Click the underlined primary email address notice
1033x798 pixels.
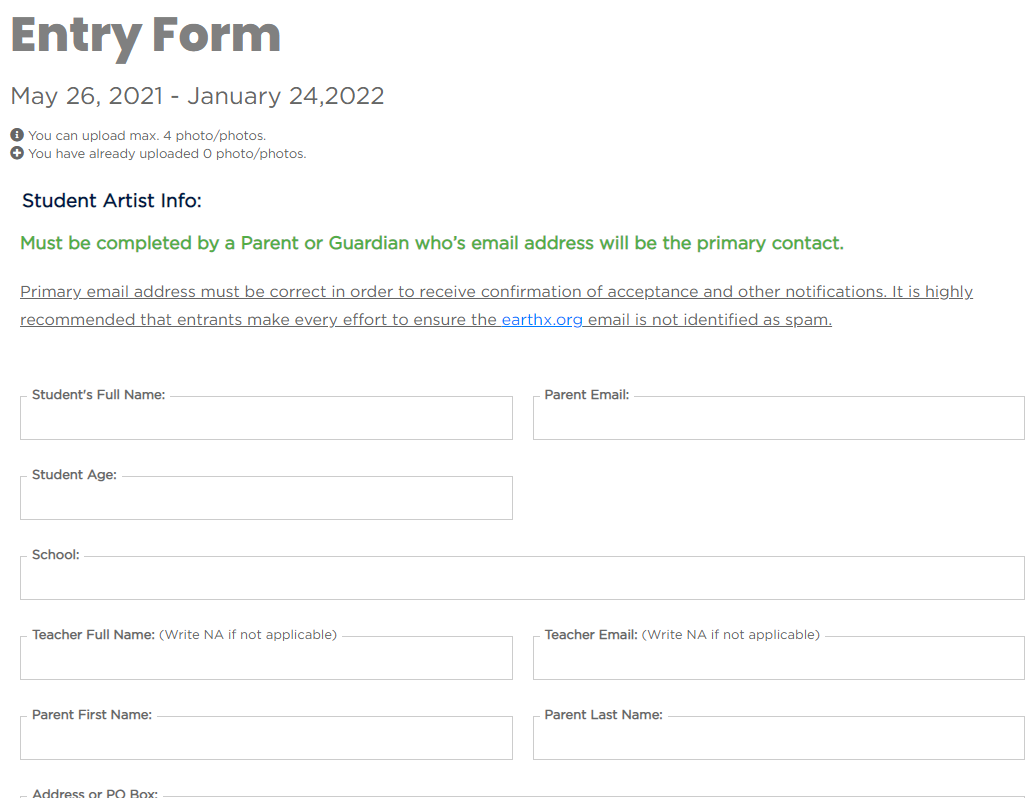496,292
